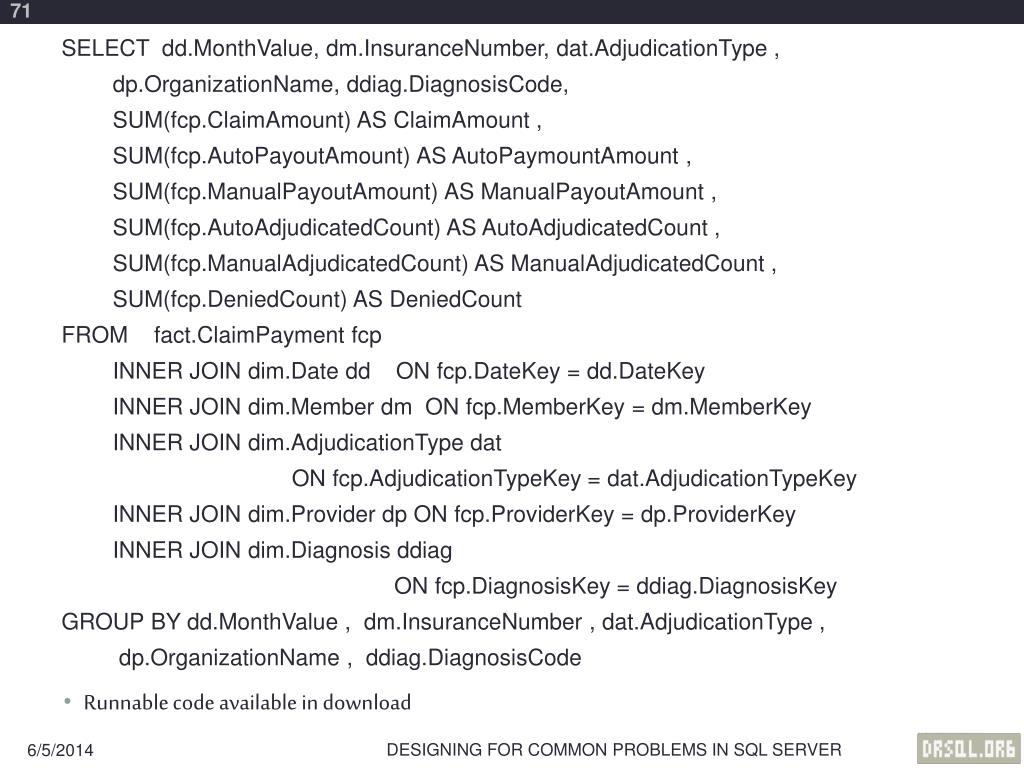Click the INNER JOIN dim.AdjudicationType dat line

click(307, 443)
